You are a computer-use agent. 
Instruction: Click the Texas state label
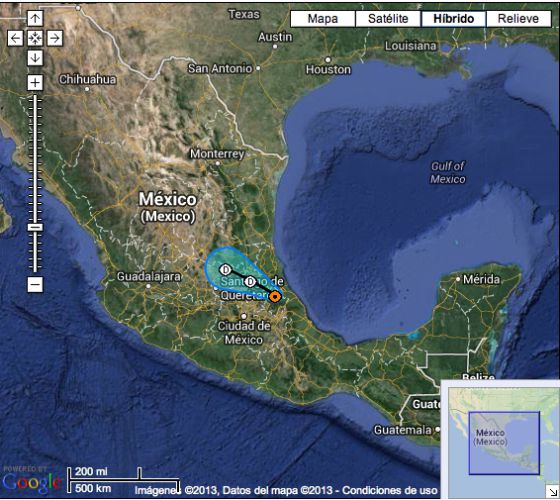(244, 14)
